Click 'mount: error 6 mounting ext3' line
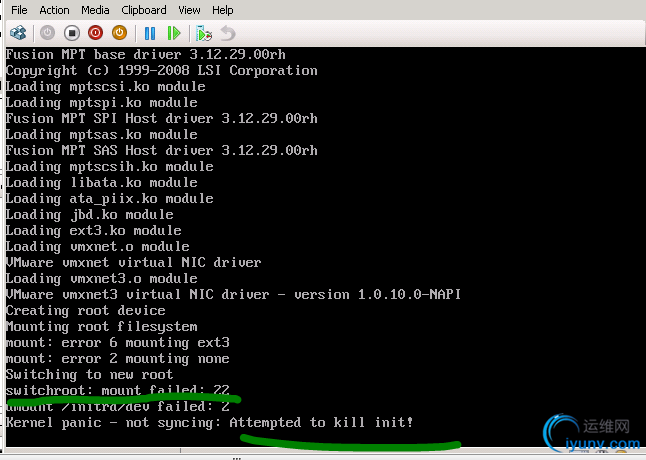The height and width of the screenshot is (460, 646). tap(117, 343)
